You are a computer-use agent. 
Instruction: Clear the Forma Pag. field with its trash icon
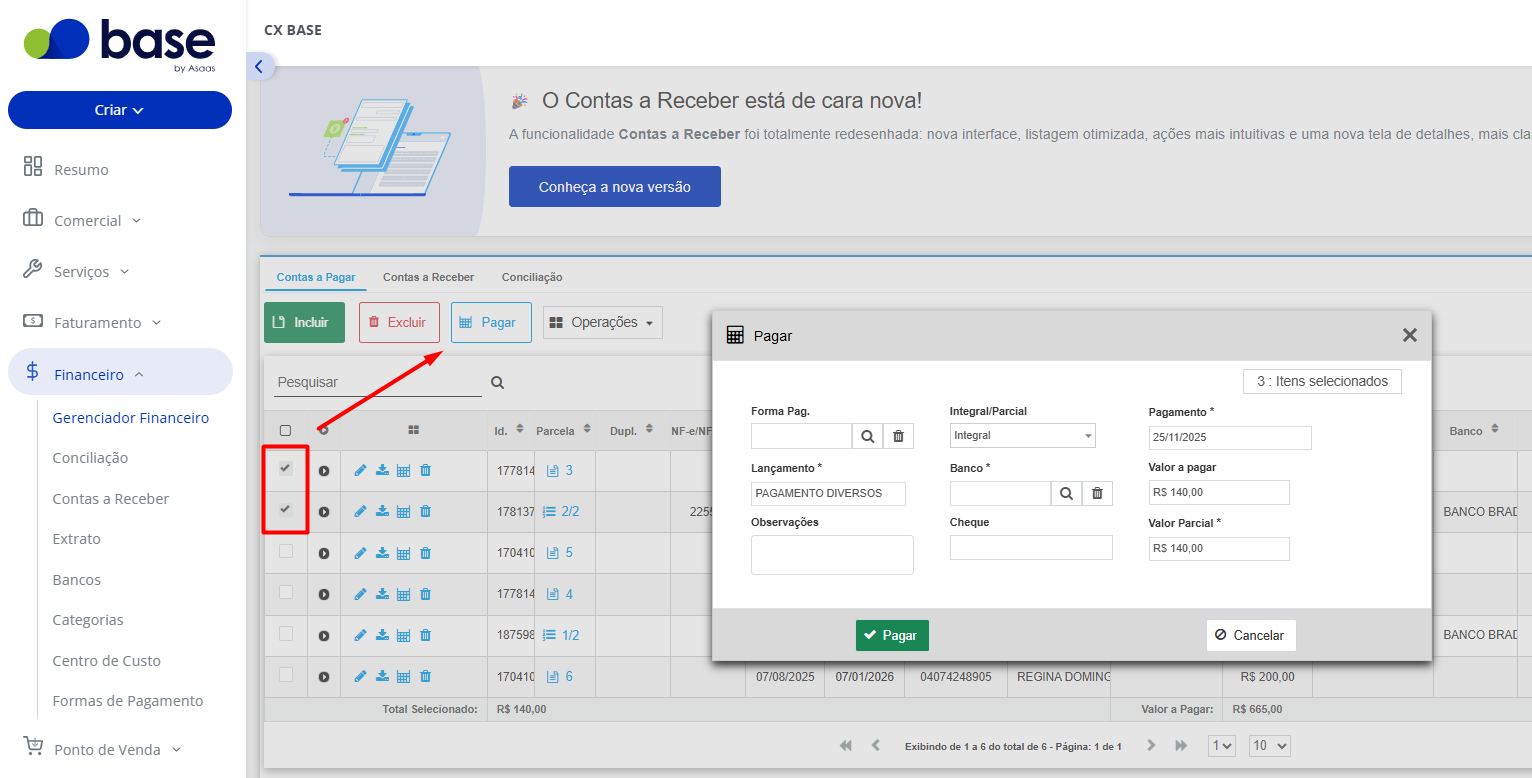coord(898,436)
